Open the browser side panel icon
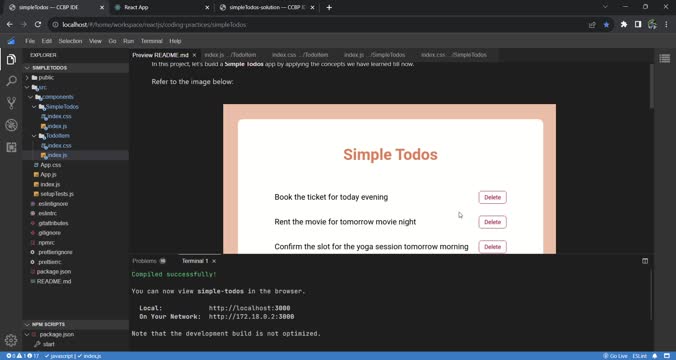676x360 pixels. coord(638,25)
